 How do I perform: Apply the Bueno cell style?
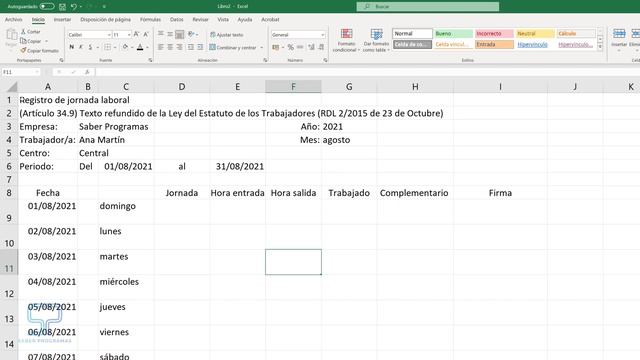pyautogui.click(x=453, y=33)
